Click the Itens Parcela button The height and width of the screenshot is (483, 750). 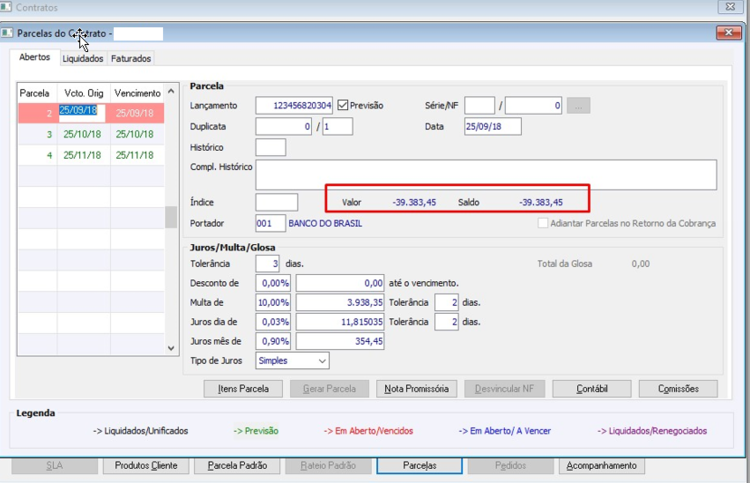click(243, 389)
